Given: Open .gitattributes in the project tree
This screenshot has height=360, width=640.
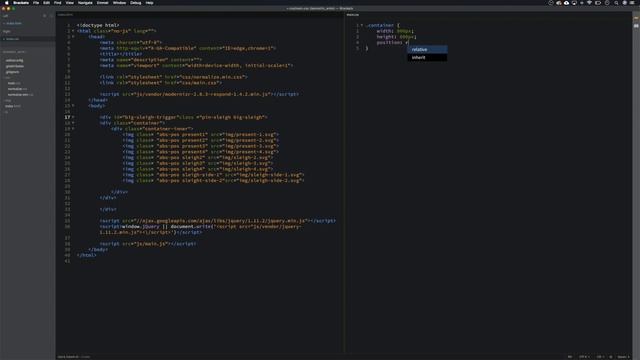Looking at the screenshot, I should coord(15,66).
